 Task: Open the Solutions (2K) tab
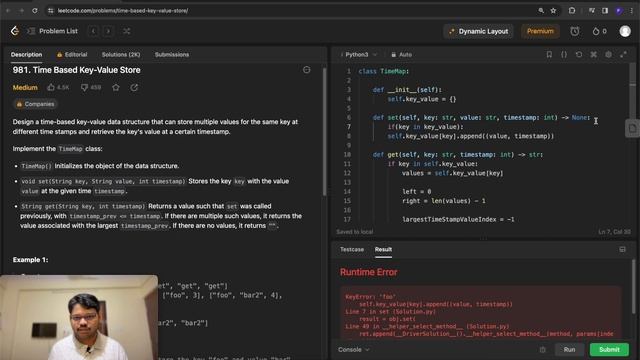point(121,55)
